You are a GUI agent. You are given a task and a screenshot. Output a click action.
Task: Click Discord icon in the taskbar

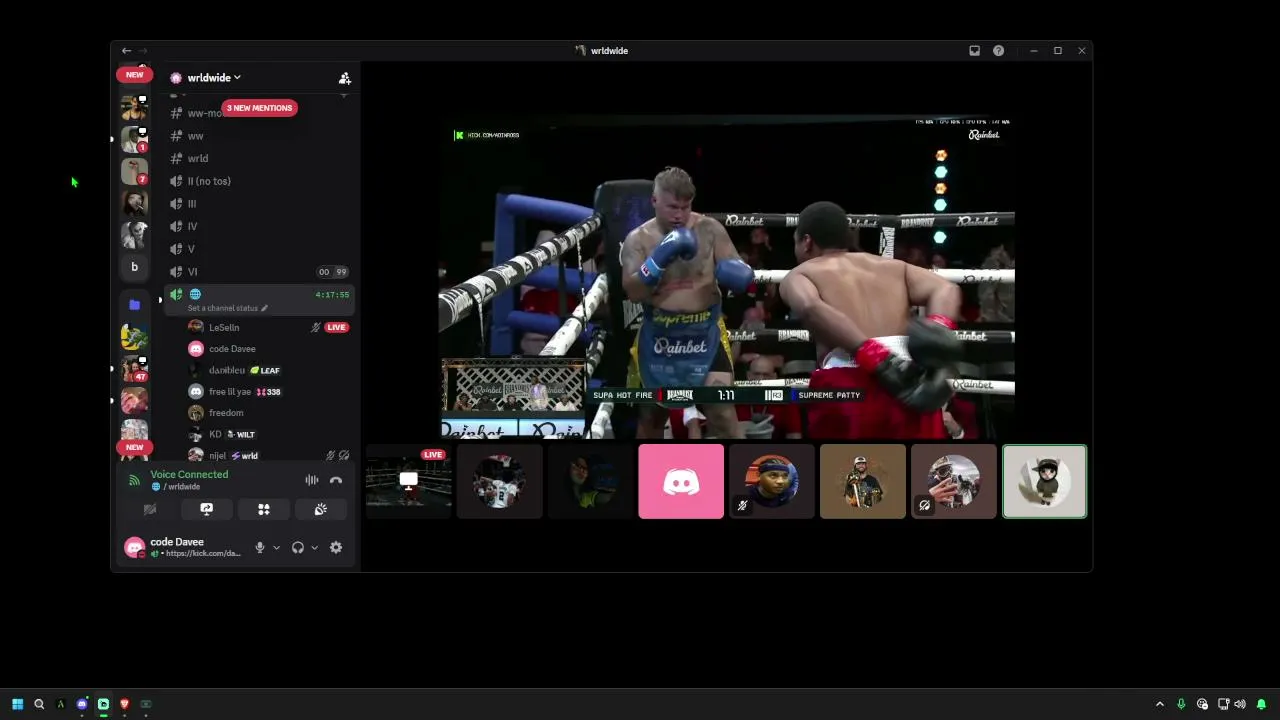point(82,704)
